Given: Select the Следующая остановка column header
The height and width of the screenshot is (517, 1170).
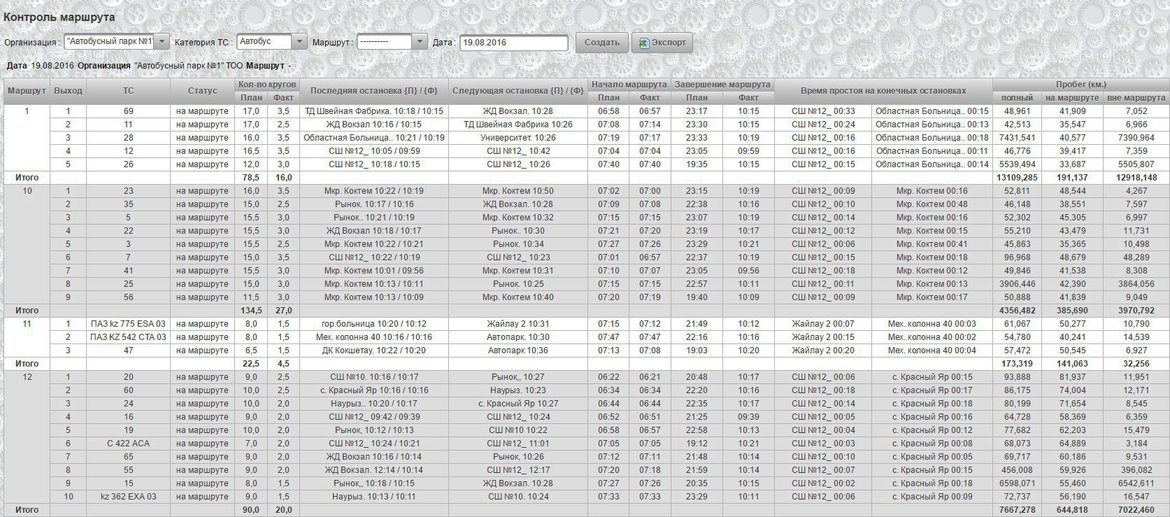Looking at the screenshot, I should pos(517,91).
